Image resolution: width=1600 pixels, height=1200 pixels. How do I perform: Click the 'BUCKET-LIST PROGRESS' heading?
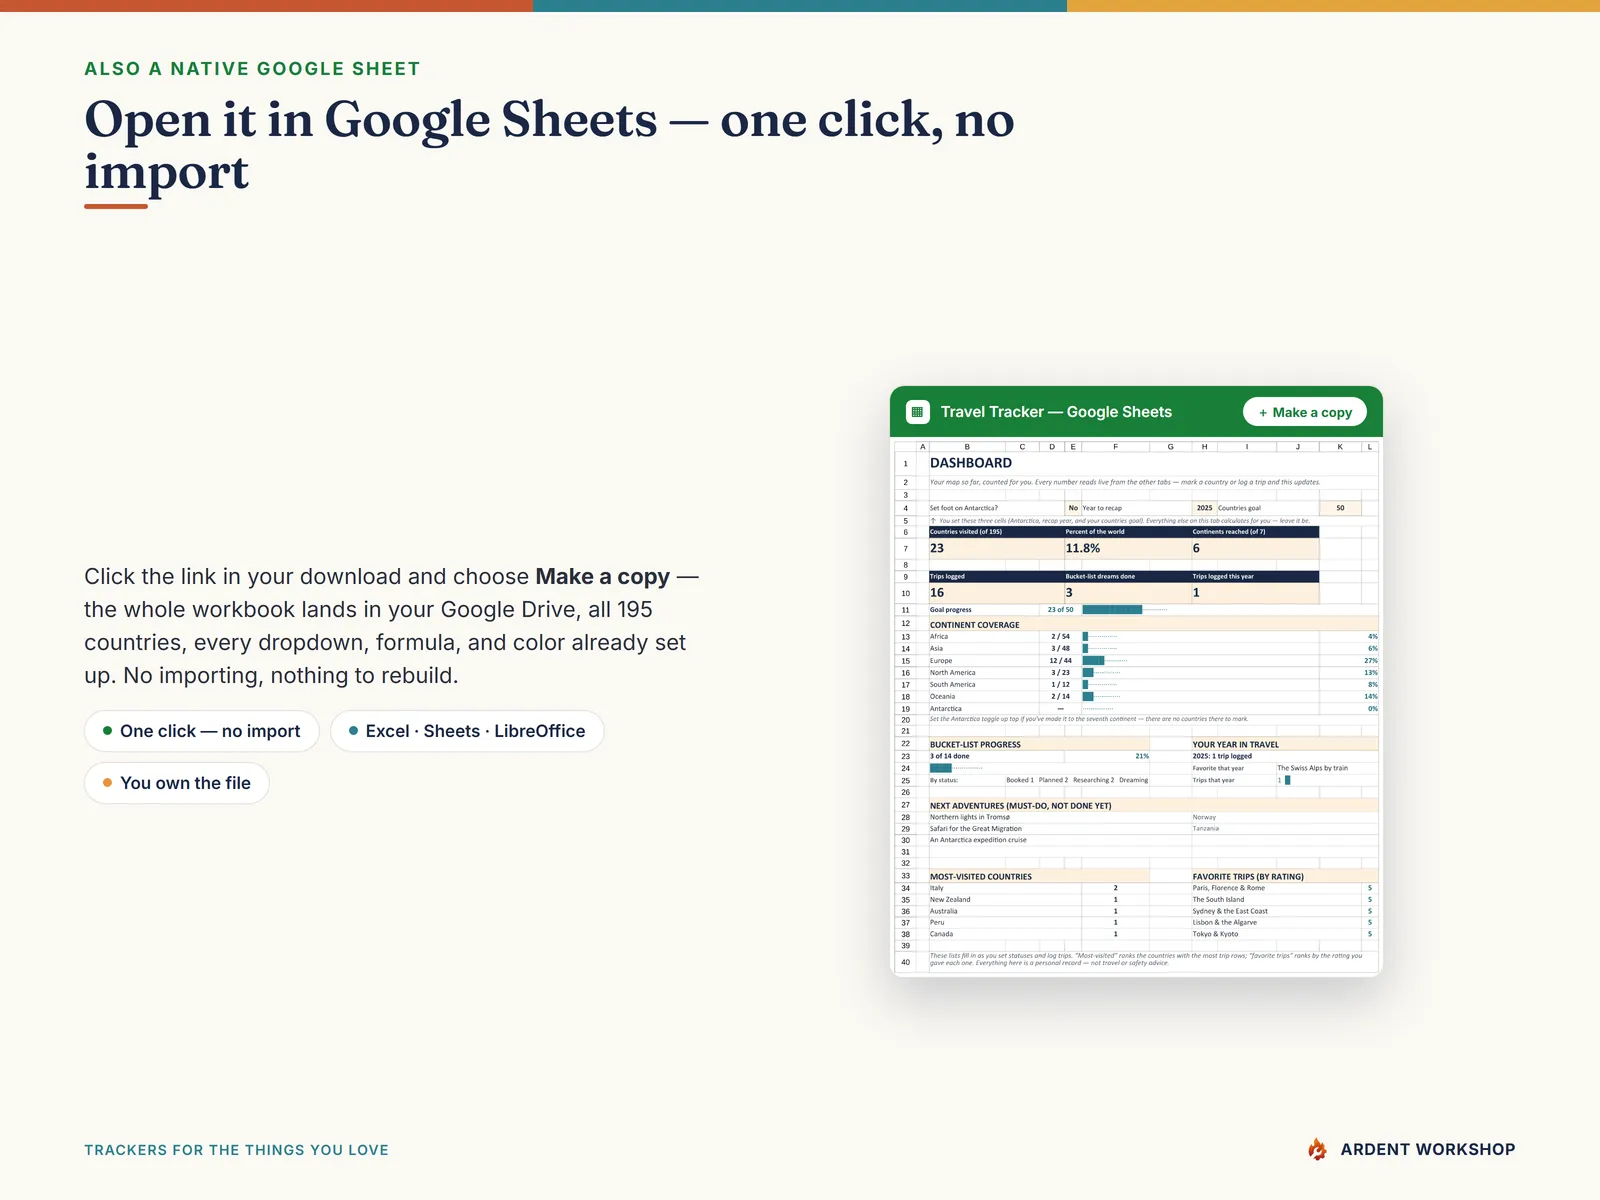976,745
